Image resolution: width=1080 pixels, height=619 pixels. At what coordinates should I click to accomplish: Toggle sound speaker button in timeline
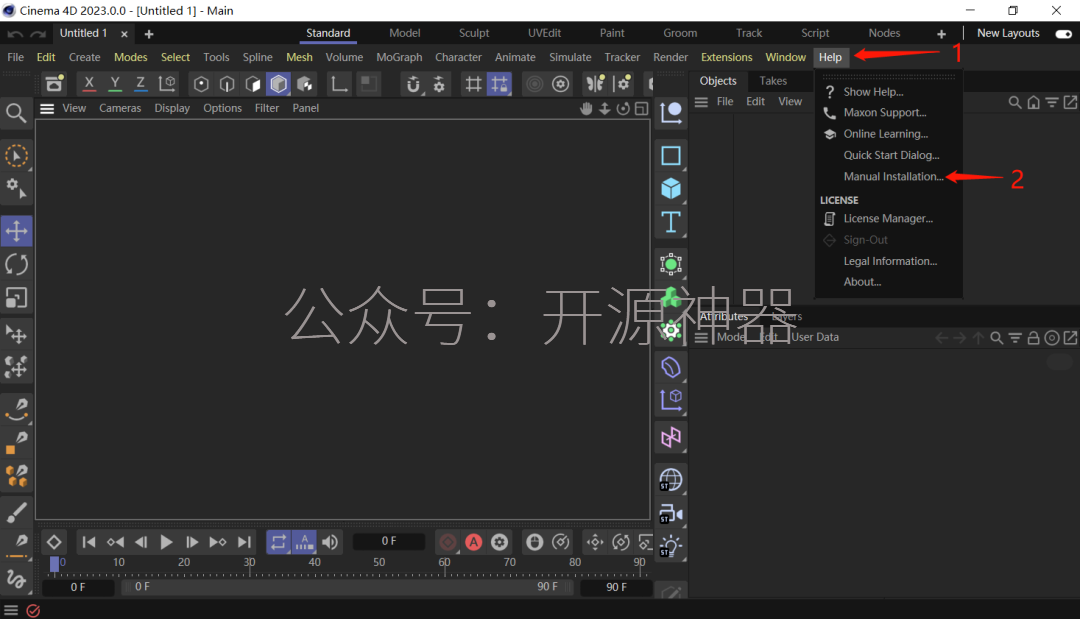tap(331, 542)
